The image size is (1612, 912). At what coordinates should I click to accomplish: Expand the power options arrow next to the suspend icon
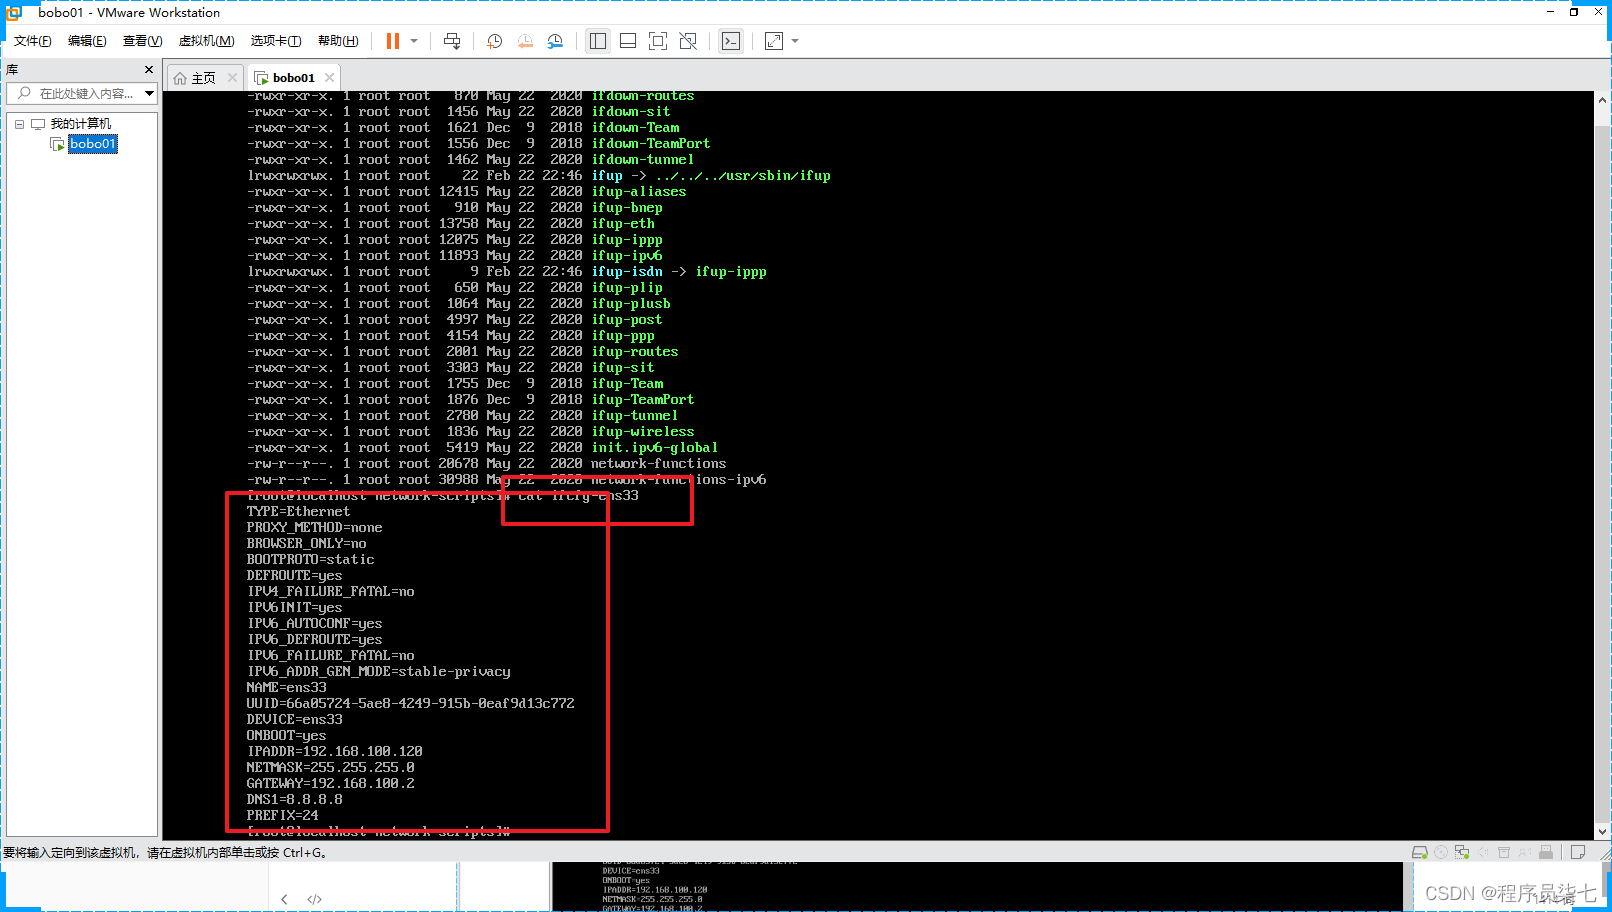[414, 41]
